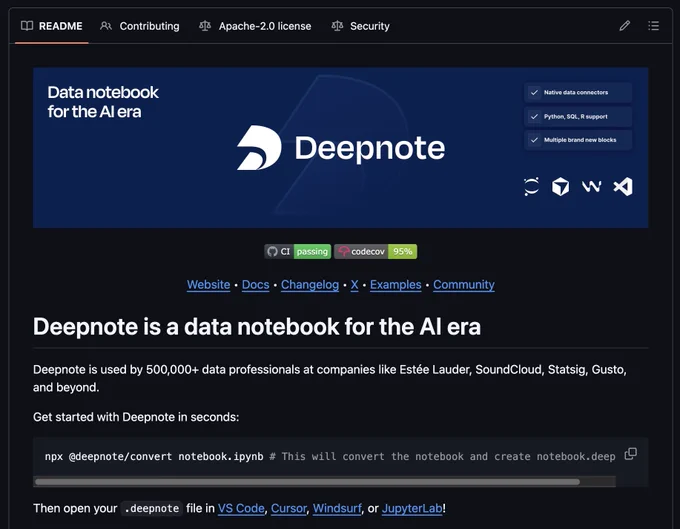
Task: Click the Native data connectors checkmark
Action: [x=534, y=92]
